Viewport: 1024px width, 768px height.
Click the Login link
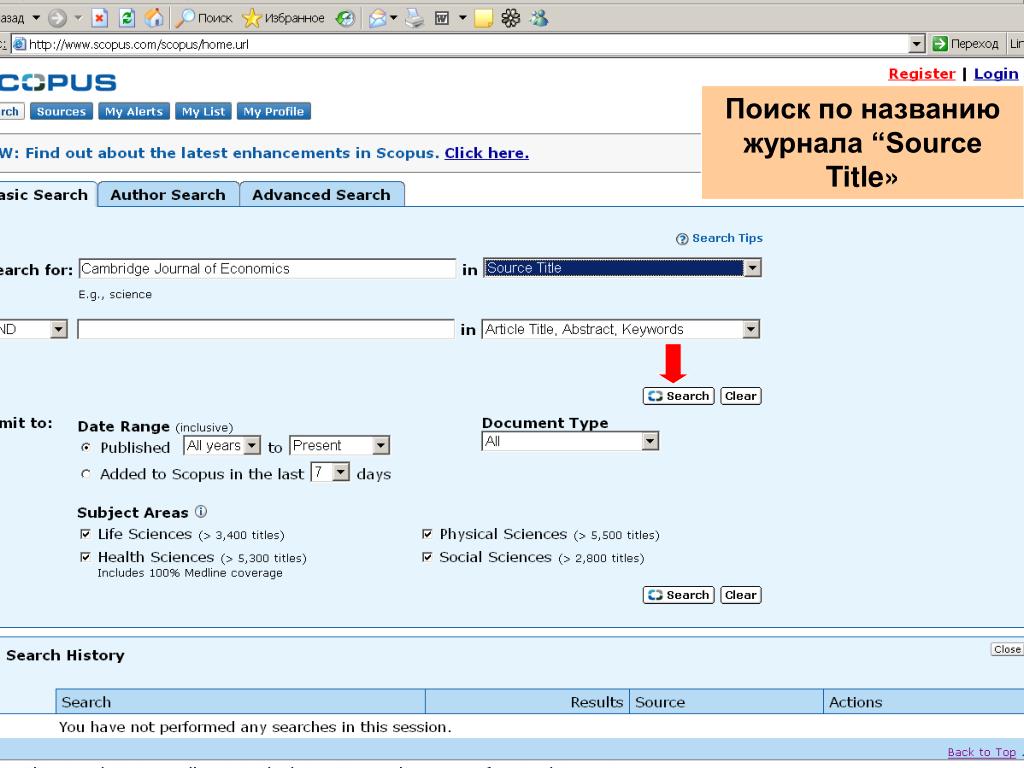pyautogui.click(x=996, y=74)
